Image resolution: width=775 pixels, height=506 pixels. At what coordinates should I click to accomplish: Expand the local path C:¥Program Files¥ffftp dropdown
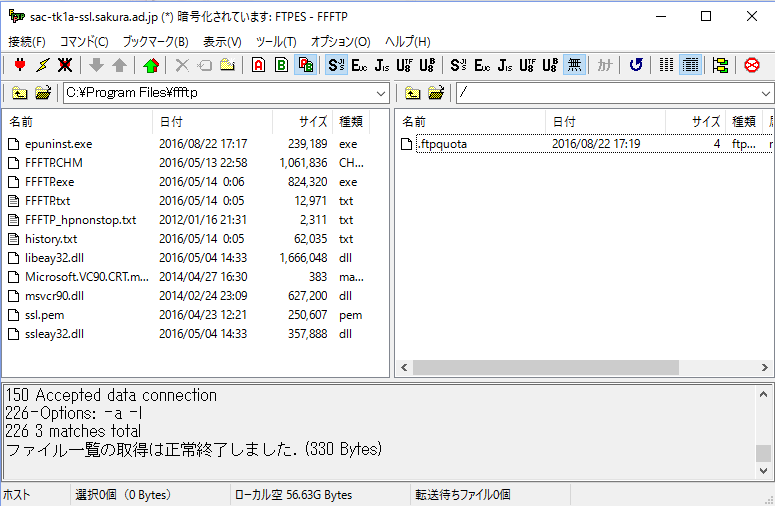[381, 93]
